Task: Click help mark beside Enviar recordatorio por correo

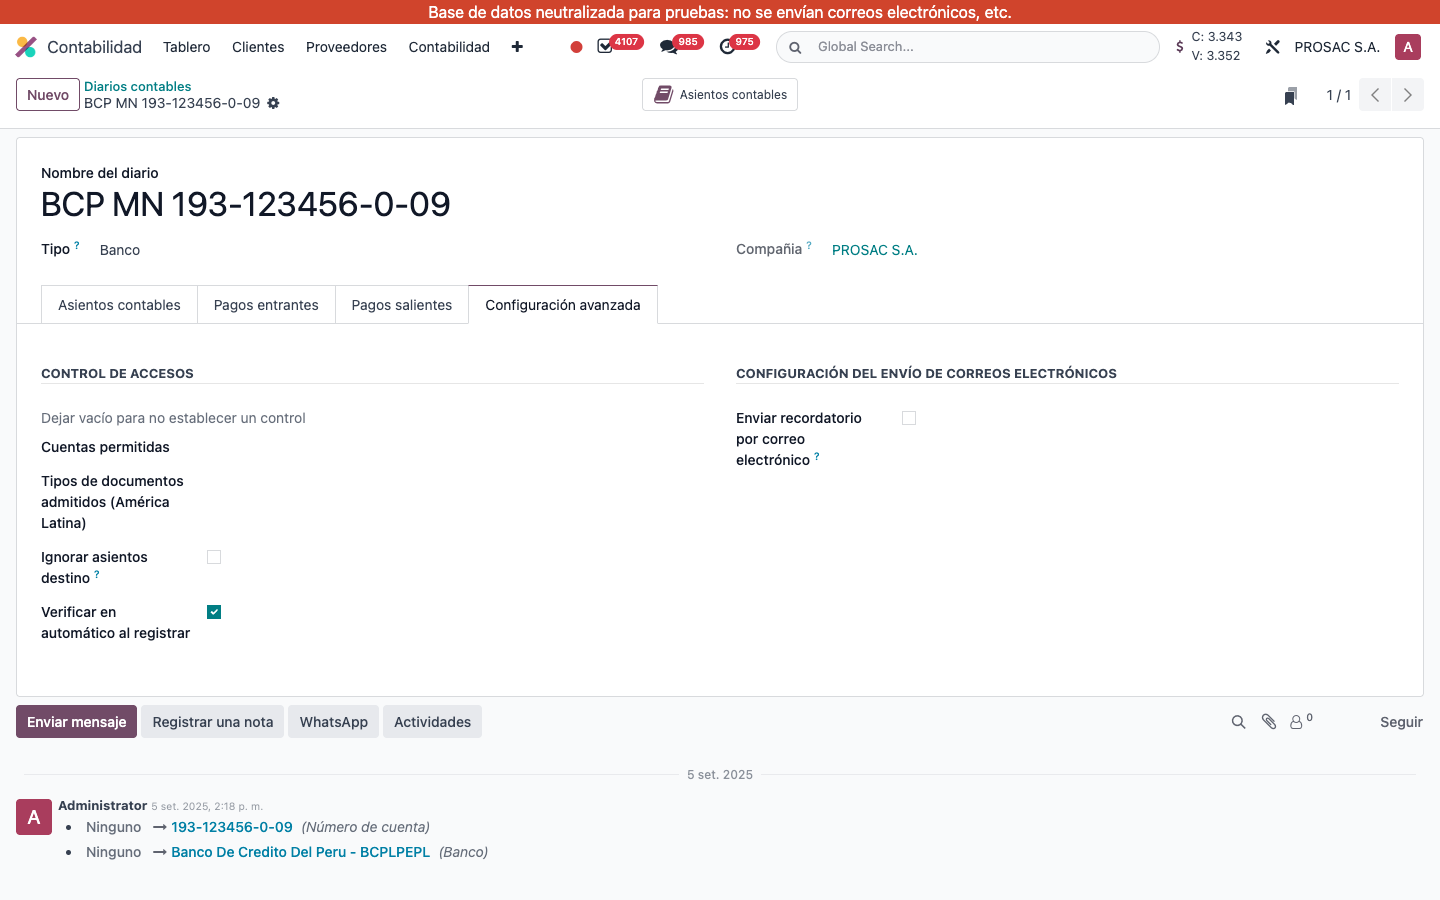Action: [817, 456]
